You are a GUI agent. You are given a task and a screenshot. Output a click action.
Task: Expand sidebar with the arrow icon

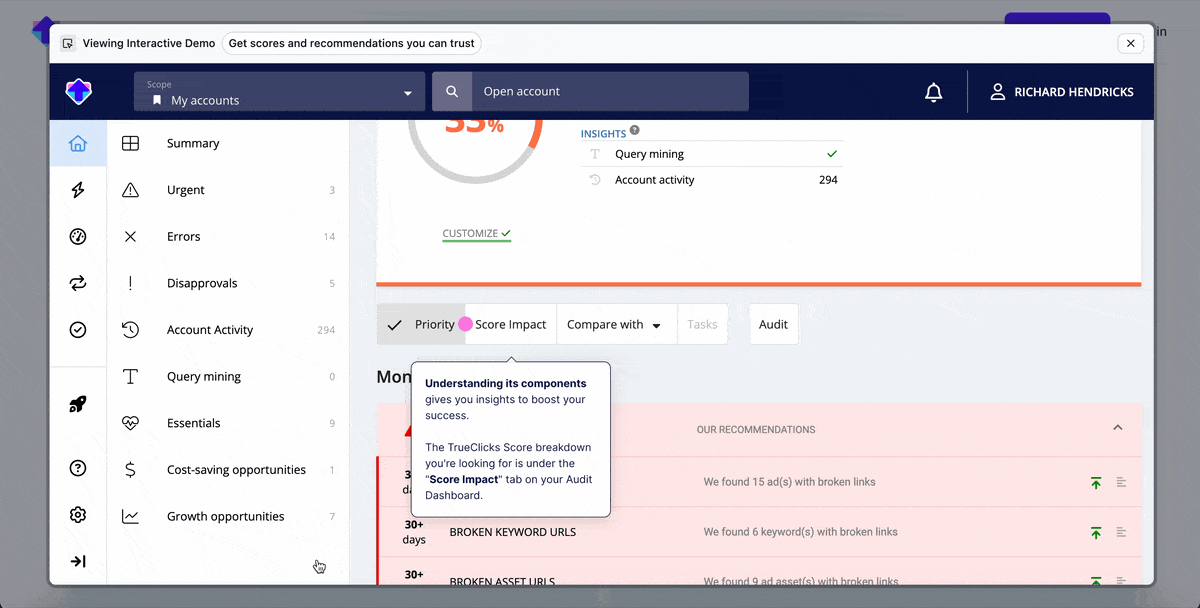pos(78,561)
